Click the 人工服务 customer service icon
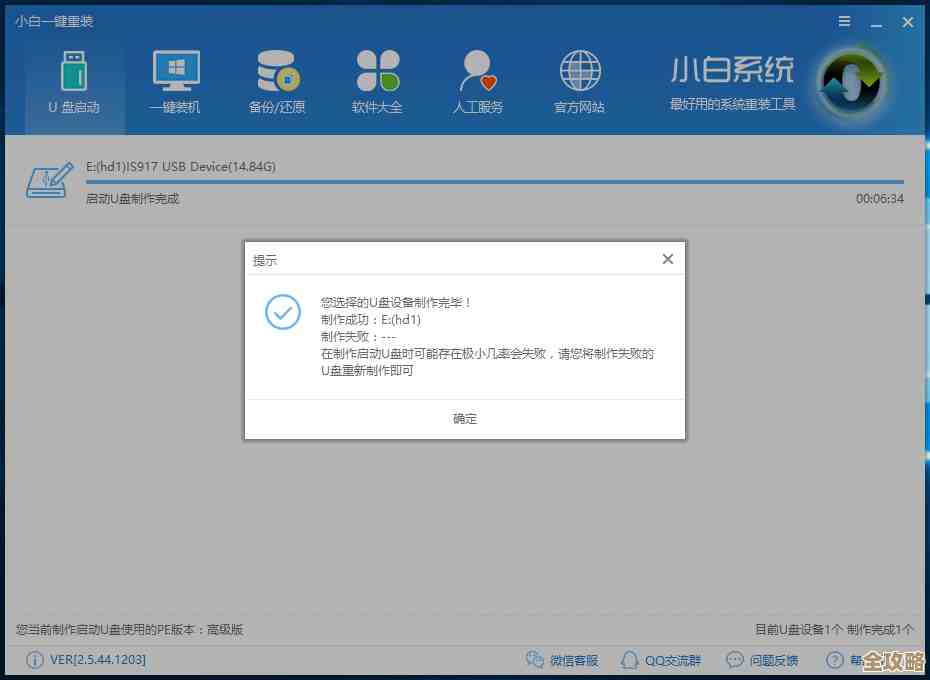 [x=478, y=80]
